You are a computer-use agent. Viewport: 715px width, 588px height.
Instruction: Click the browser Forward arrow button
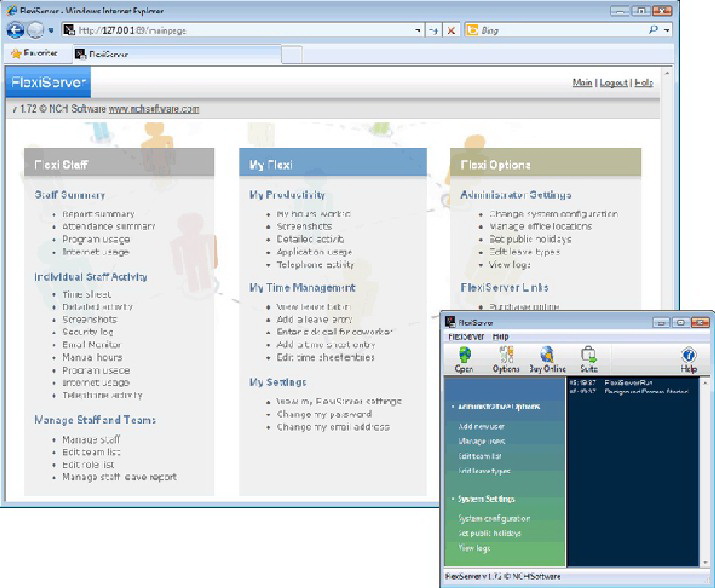click(36, 30)
